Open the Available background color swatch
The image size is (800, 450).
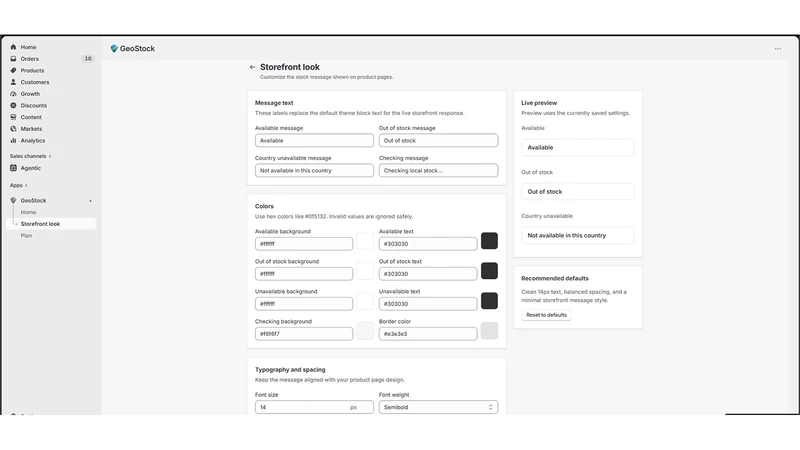[365, 241]
